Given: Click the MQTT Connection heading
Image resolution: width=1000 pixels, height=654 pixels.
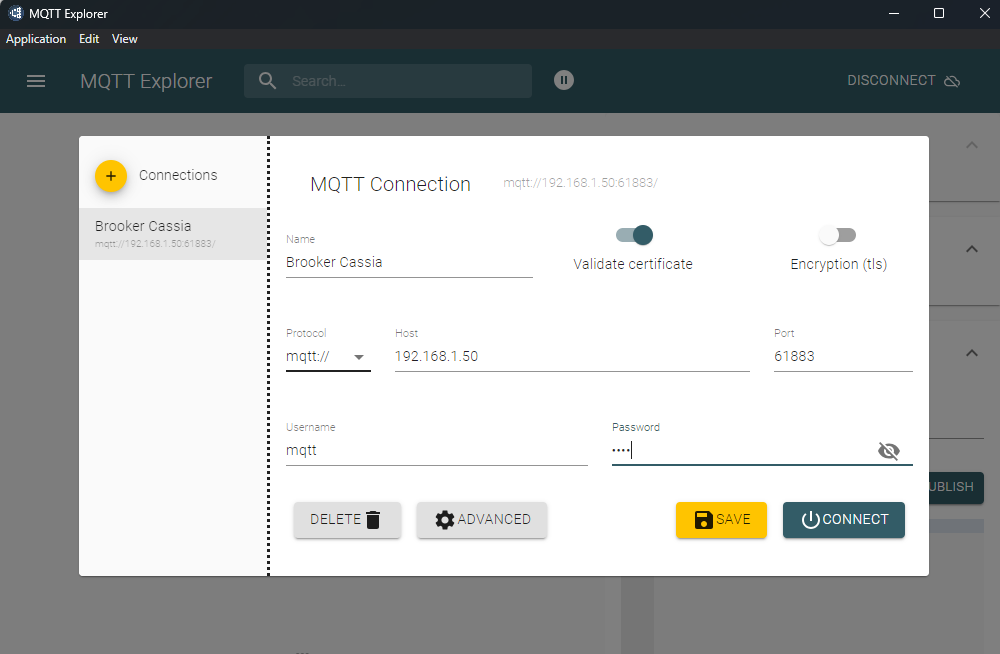Looking at the screenshot, I should (x=390, y=184).
